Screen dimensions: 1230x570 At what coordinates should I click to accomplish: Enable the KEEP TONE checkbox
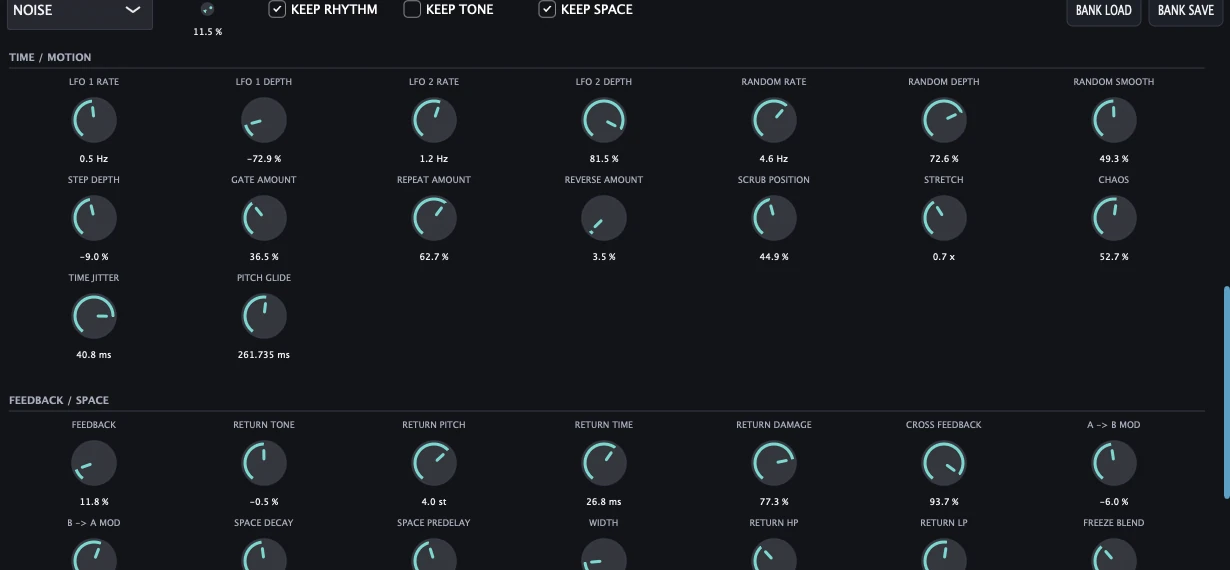[x=412, y=9]
